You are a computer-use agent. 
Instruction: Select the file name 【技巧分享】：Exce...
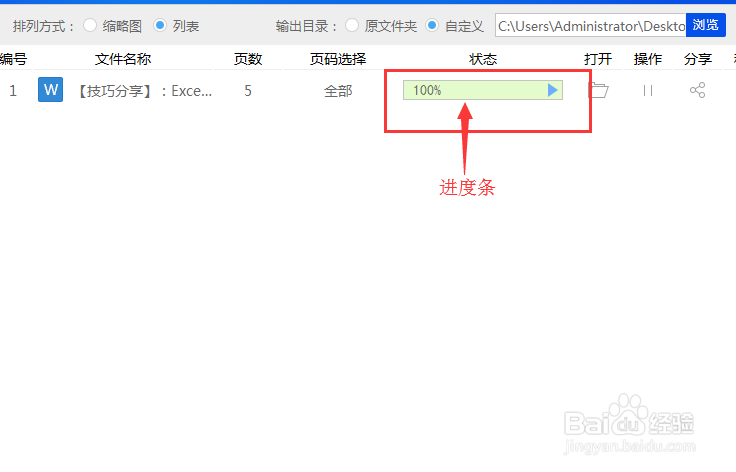[144, 91]
